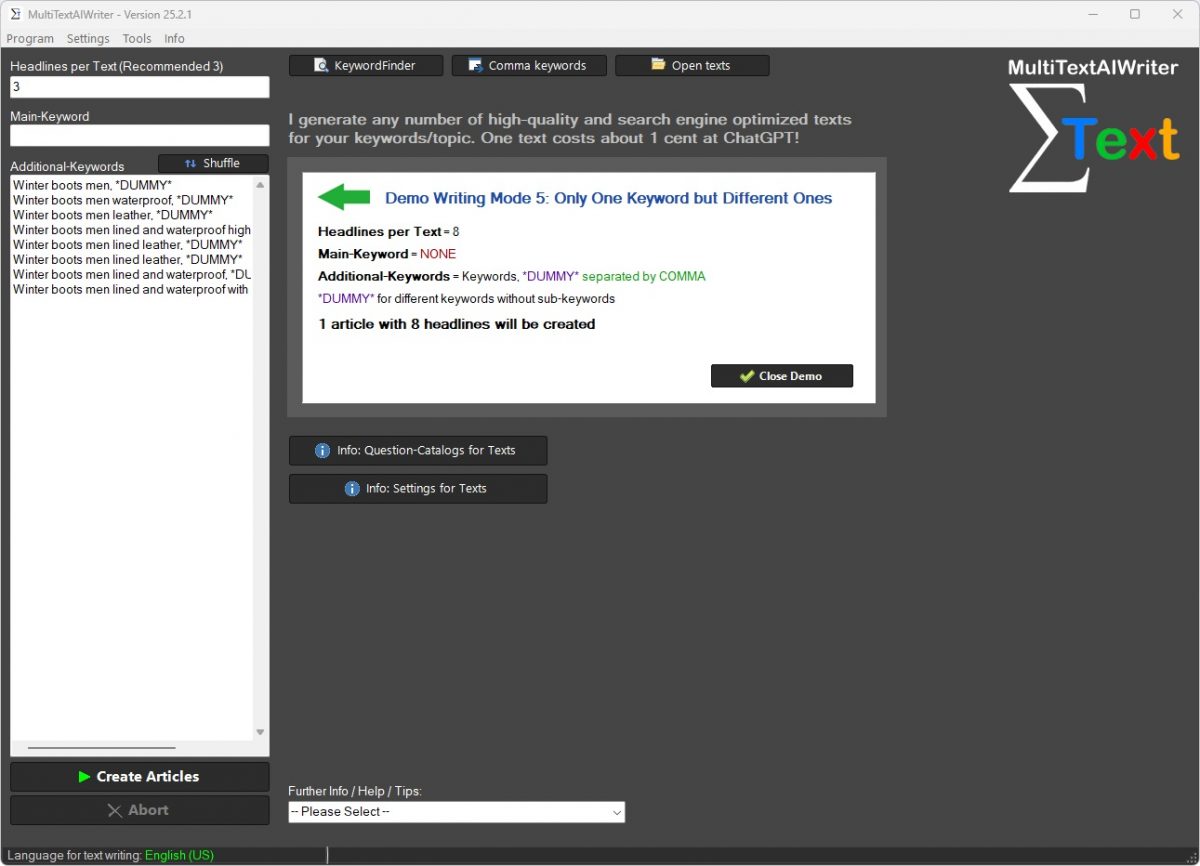The height and width of the screenshot is (866, 1200).
Task: Open the Tools menu
Action: click(137, 39)
